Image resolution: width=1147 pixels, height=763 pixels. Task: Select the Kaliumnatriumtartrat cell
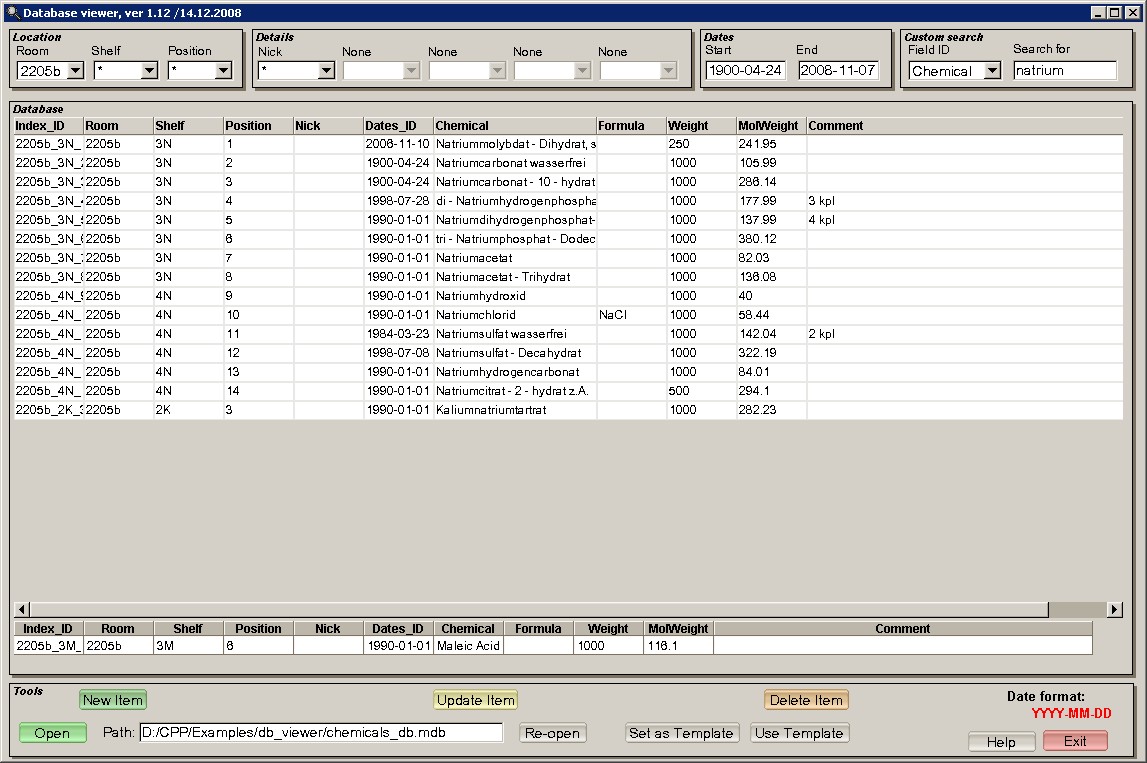coord(515,410)
